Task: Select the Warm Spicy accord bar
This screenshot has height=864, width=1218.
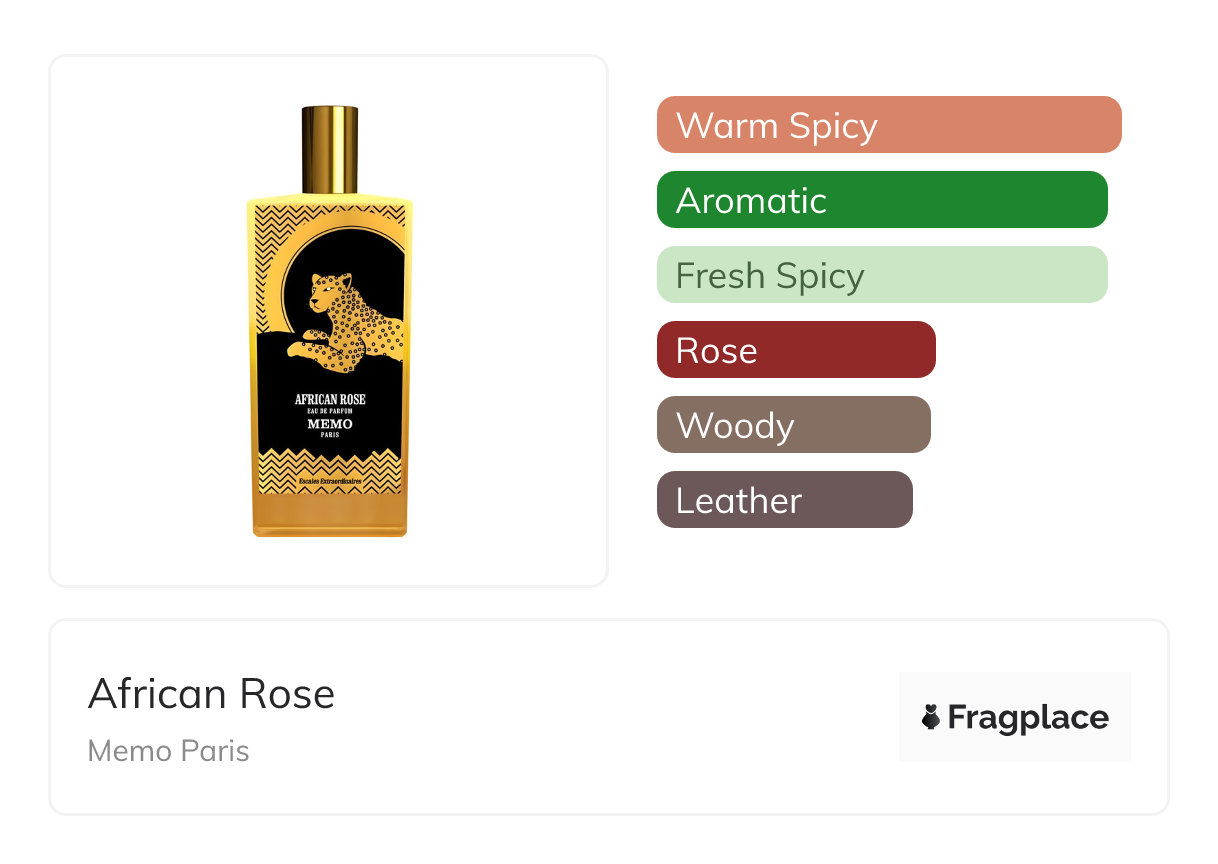Action: point(888,125)
